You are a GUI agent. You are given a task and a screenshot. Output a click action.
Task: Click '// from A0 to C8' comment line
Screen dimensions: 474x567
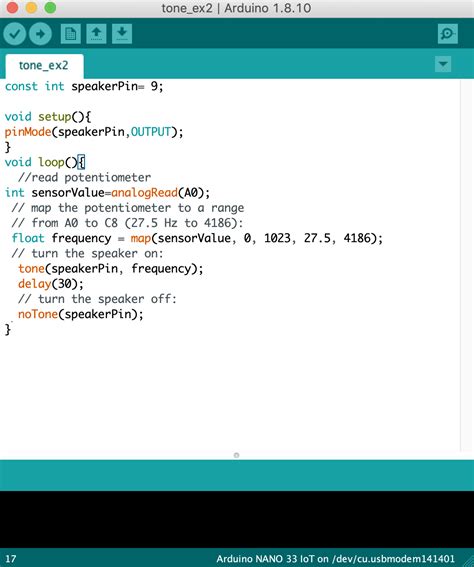click(x=127, y=223)
